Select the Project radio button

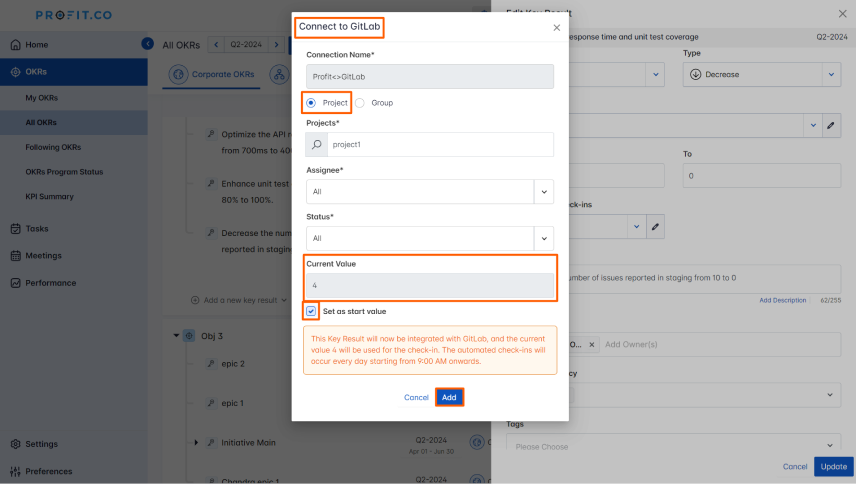pos(311,103)
